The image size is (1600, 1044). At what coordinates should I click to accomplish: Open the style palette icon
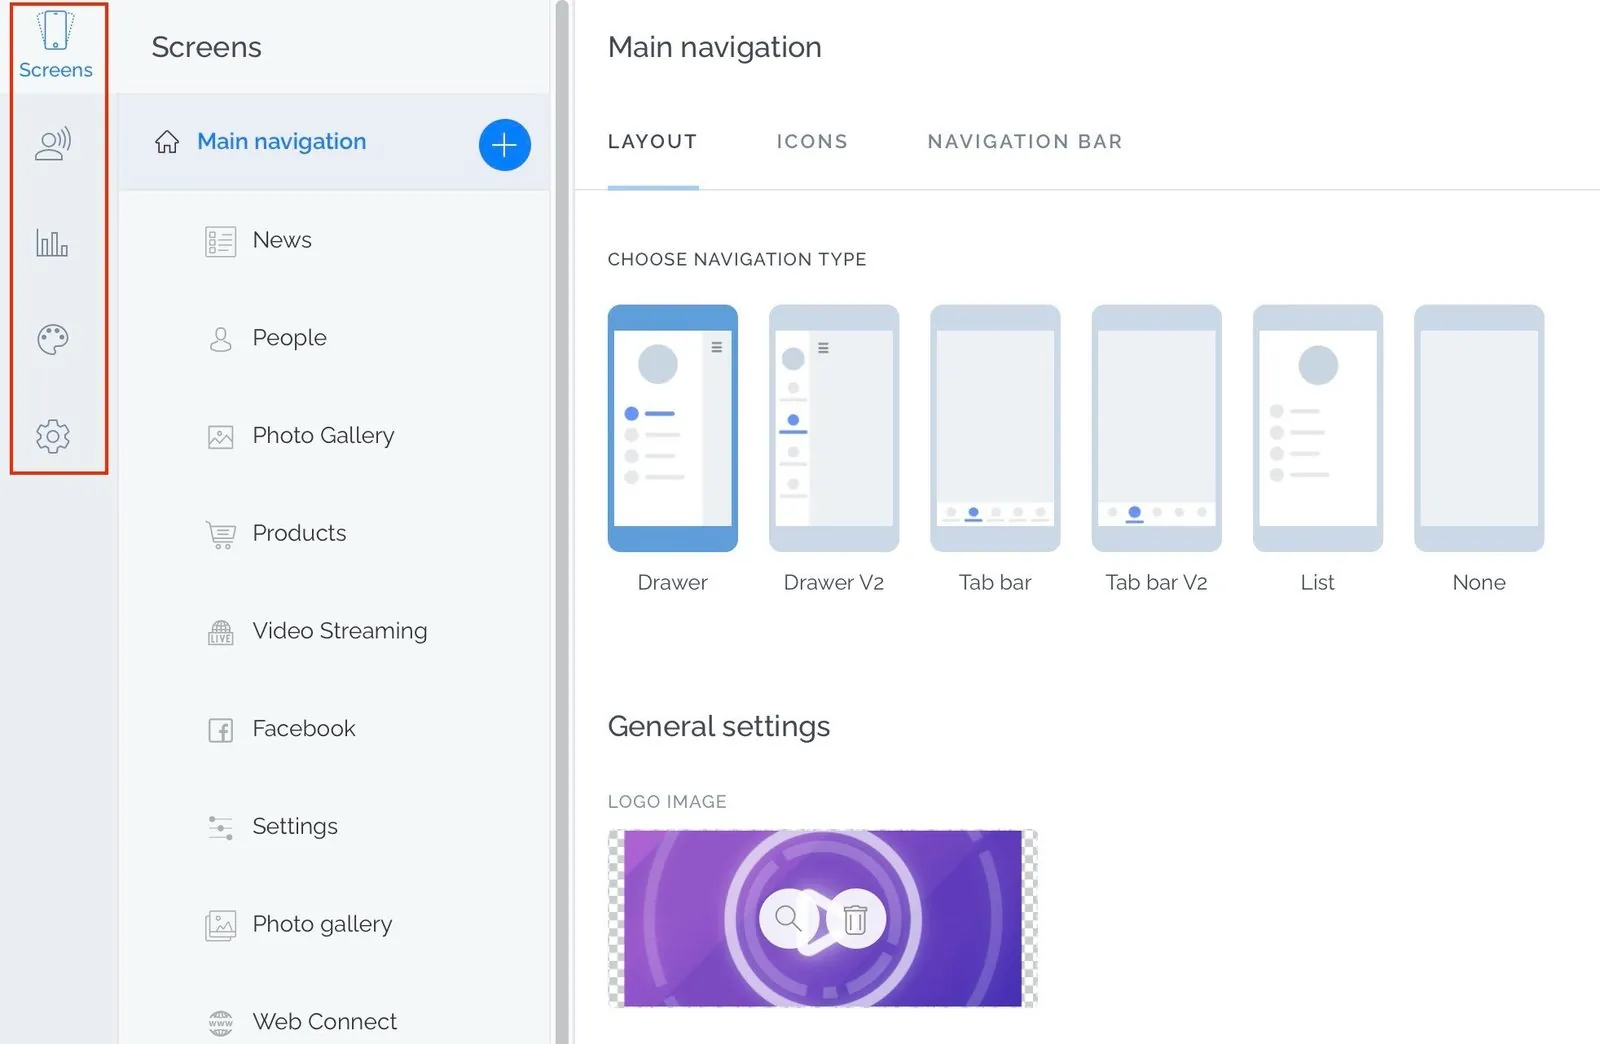[53, 339]
